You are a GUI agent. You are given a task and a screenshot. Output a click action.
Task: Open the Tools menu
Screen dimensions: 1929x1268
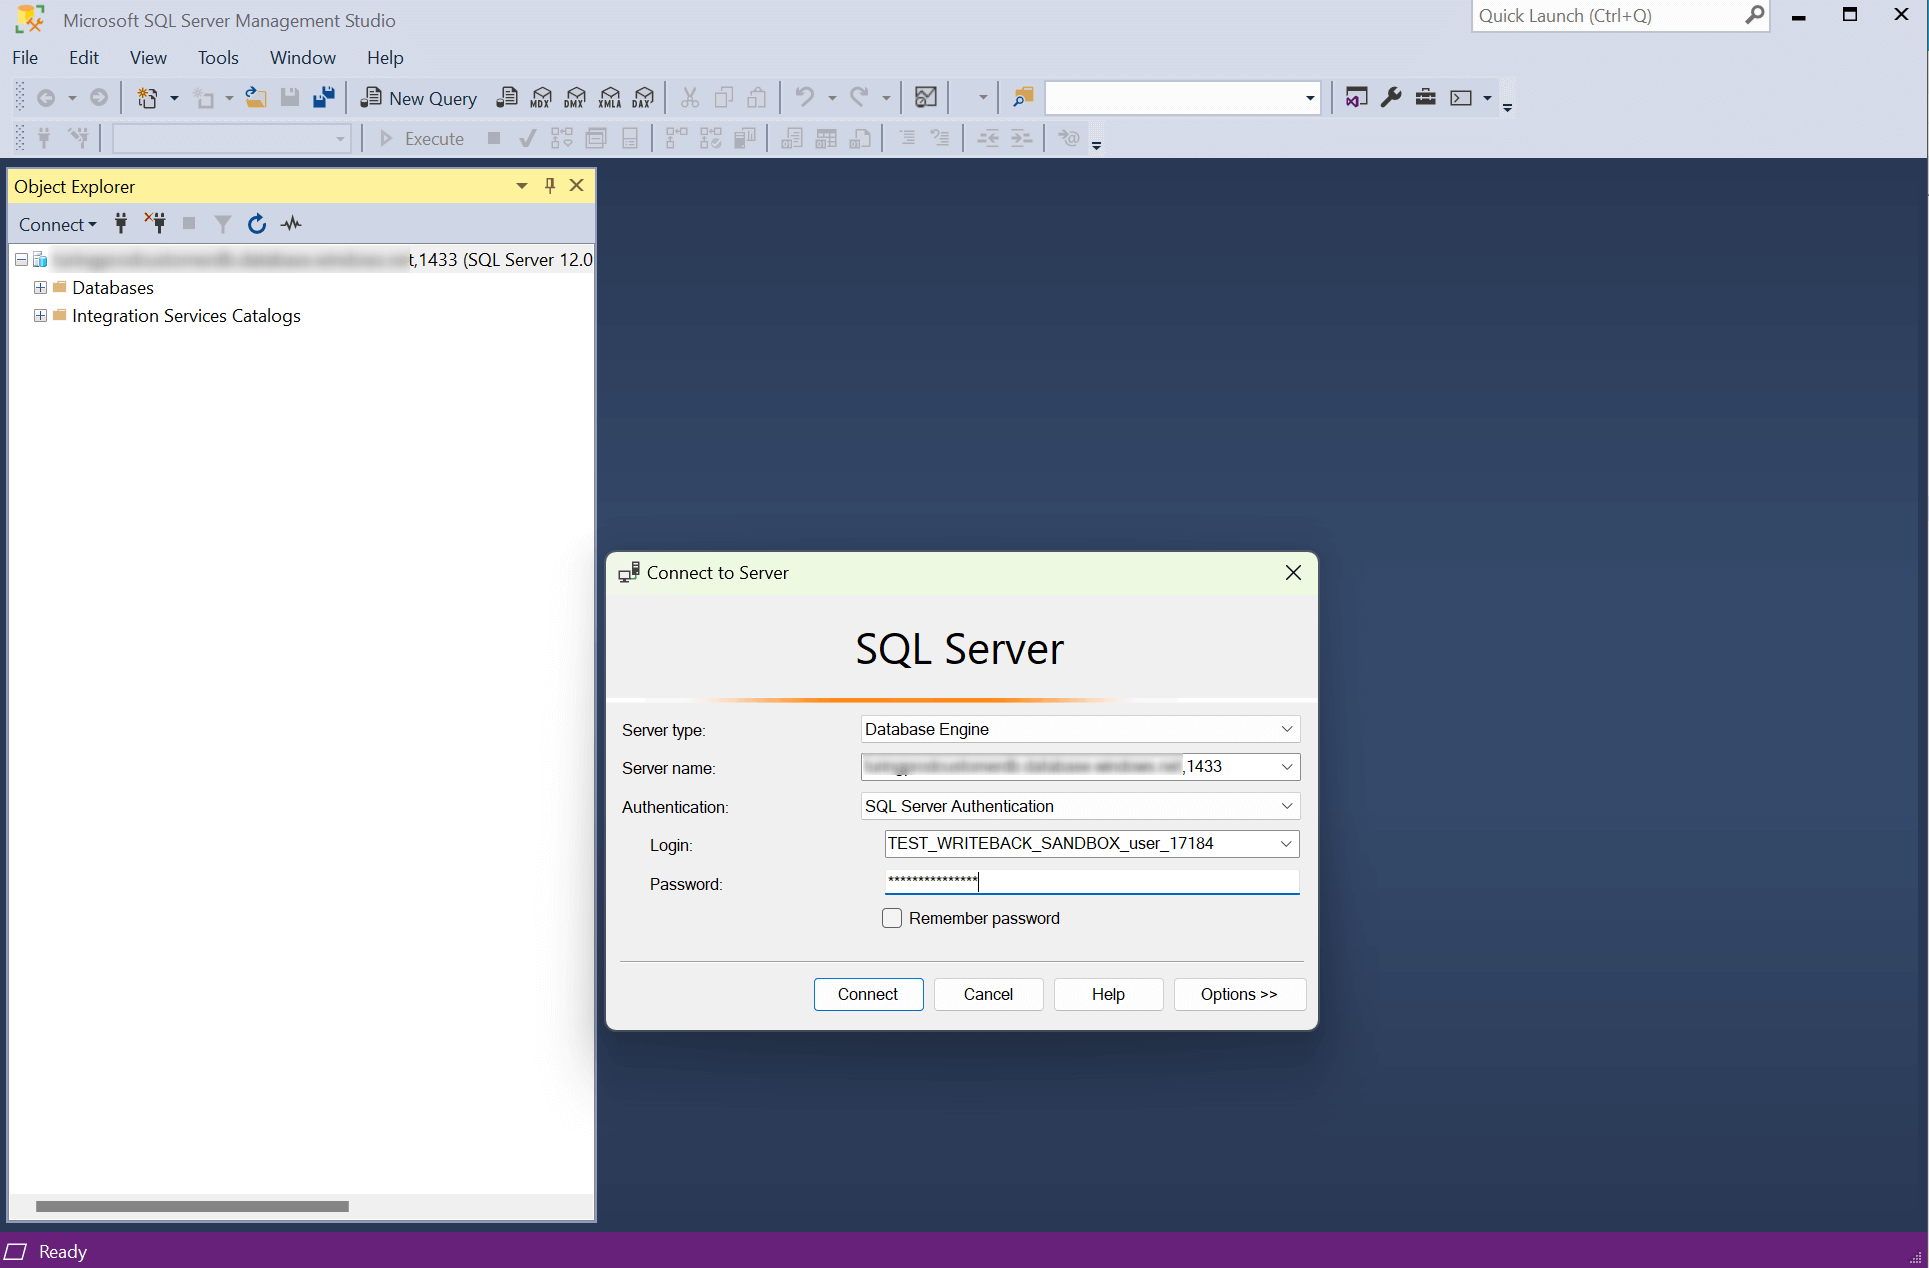pos(215,57)
